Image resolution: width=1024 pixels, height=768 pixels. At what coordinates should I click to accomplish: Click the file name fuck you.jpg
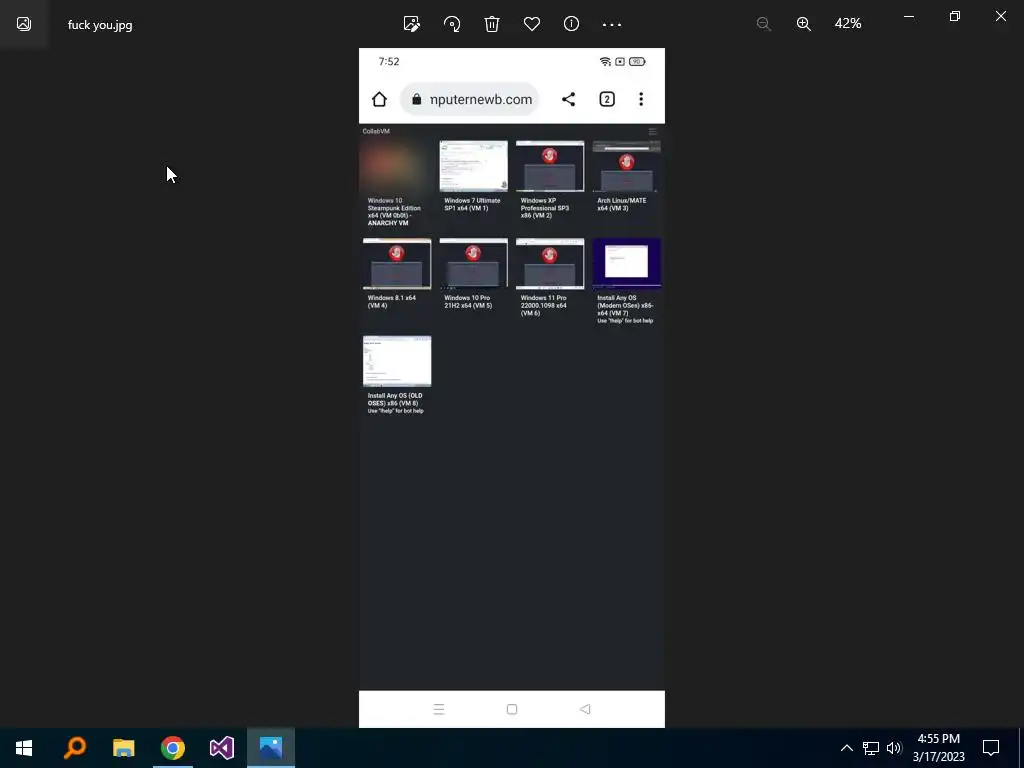[x=100, y=25]
